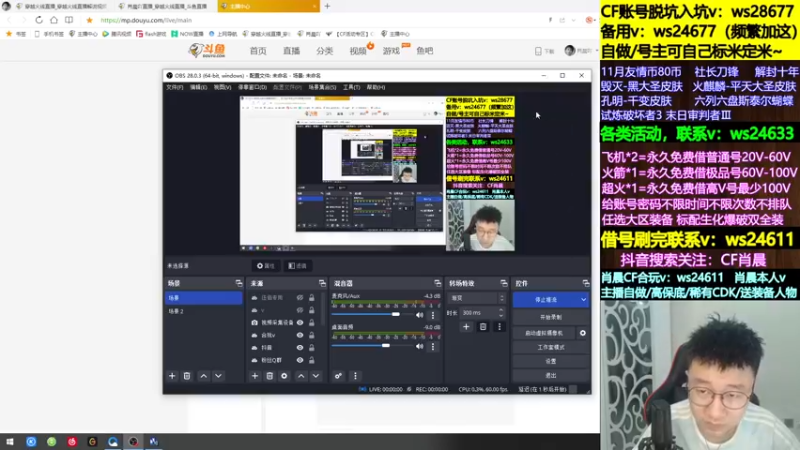Delete the selected scene with the trash icon
Image resolution: width=800 pixels, height=450 pixels.
(x=187, y=376)
